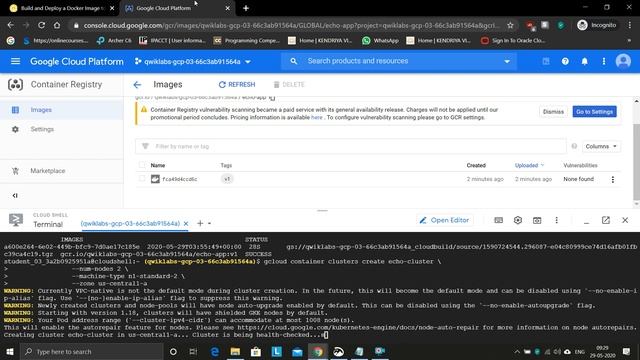Click the REFRESH button
The width and height of the screenshot is (640, 360).
click(x=237, y=84)
